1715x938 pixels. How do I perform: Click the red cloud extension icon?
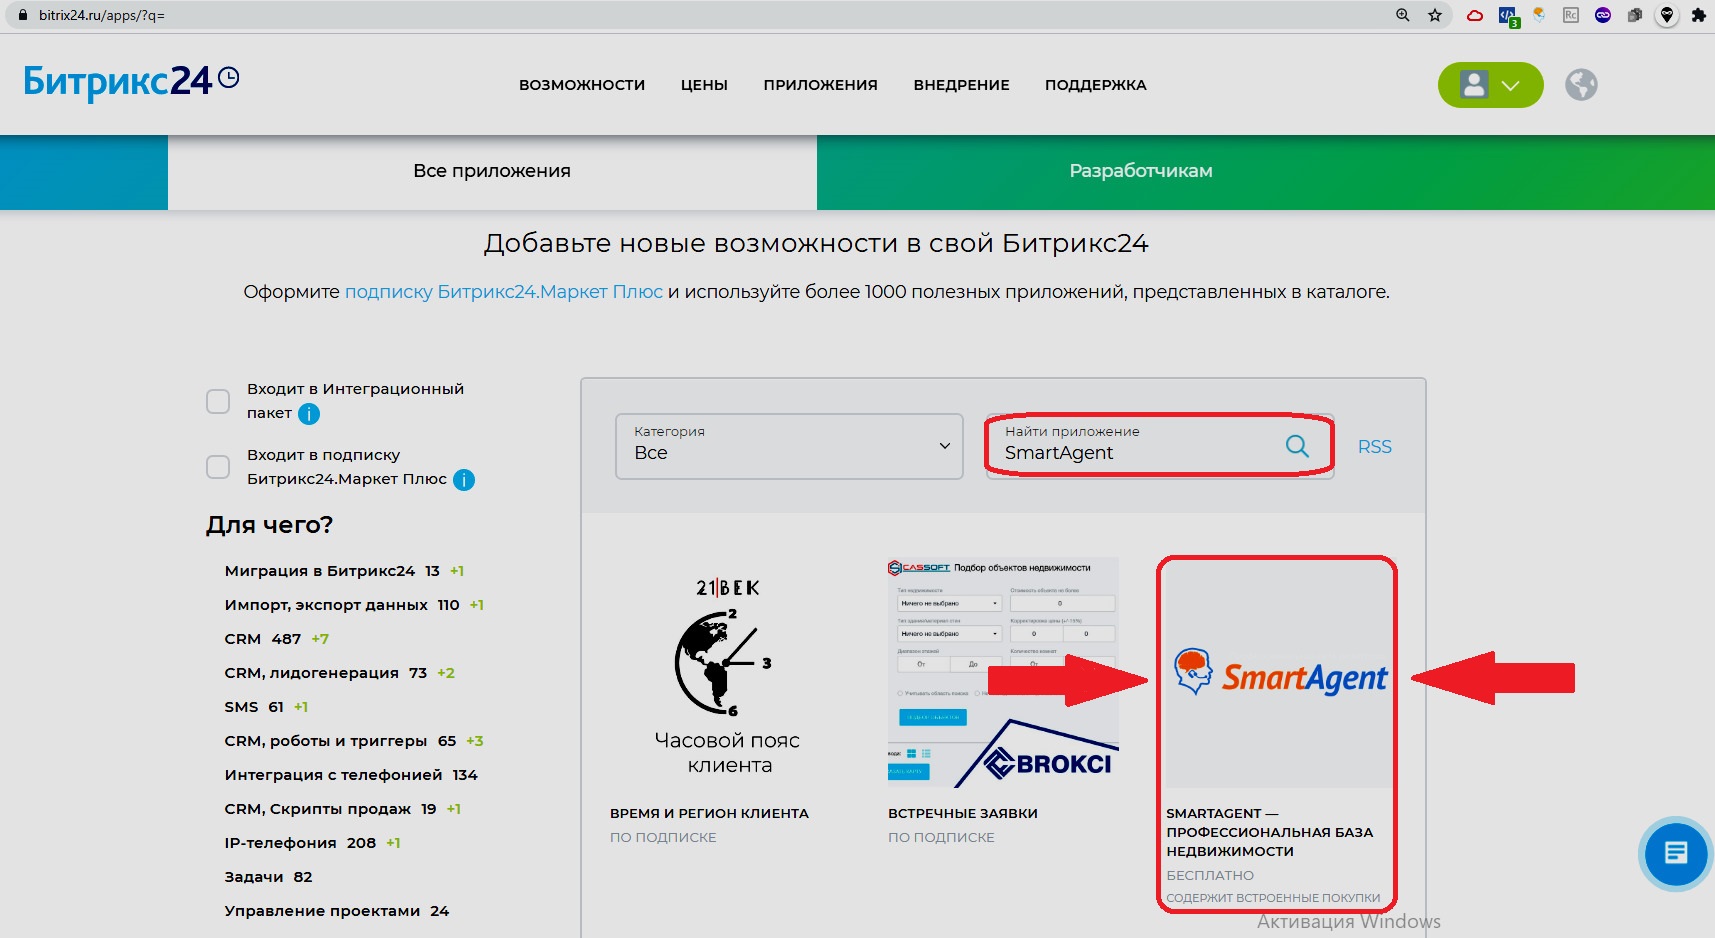pyautogui.click(x=1475, y=15)
